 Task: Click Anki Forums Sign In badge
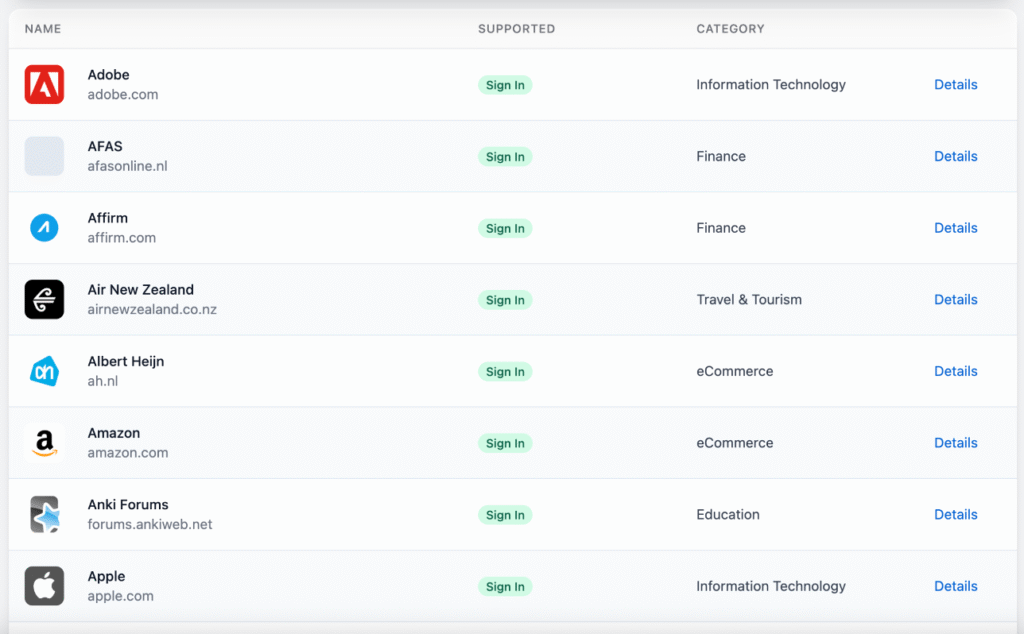[x=505, y=515]
